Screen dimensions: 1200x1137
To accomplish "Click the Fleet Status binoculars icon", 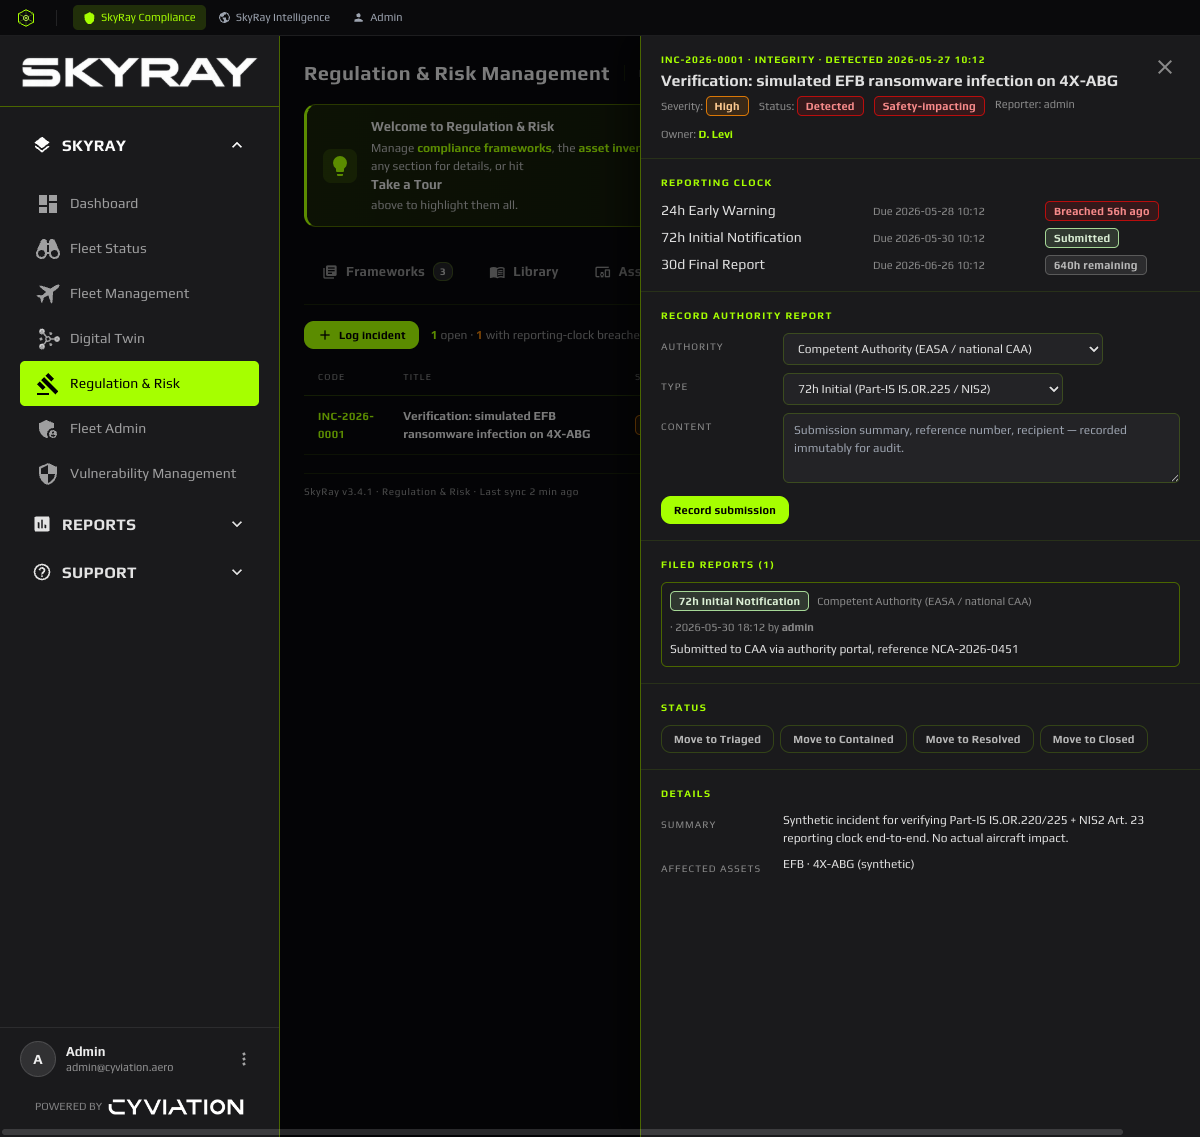I will coord(48,248).
